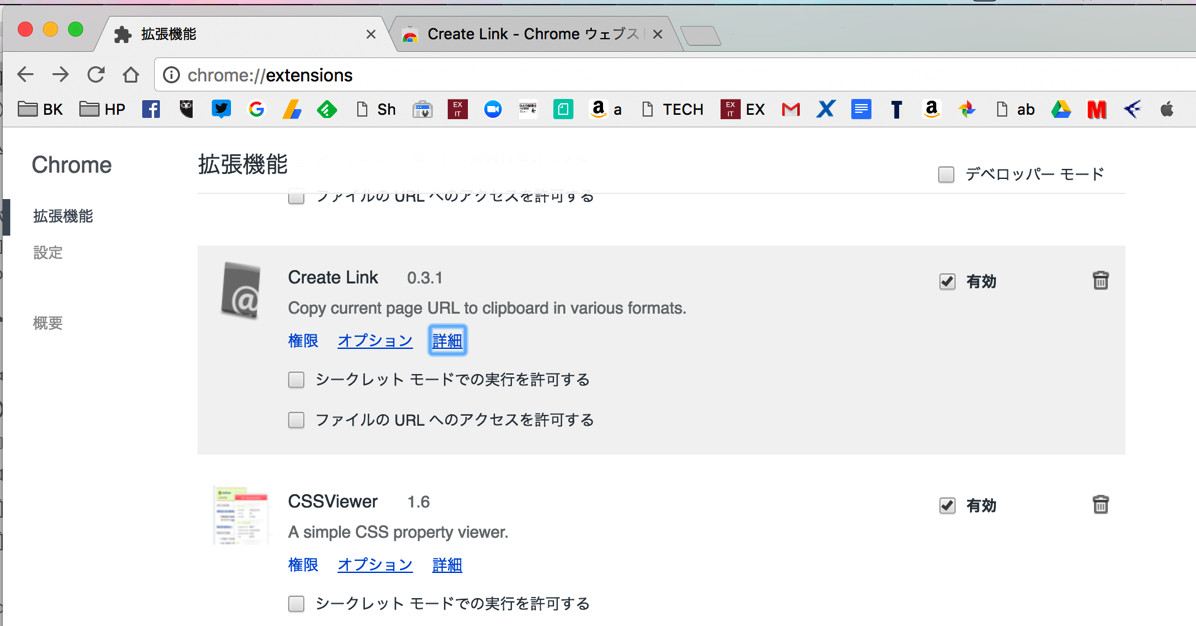Open the Google Drive bookmark
Image resolution: width=1196 pixels, height=626 pixels.
coord(1061,109)
